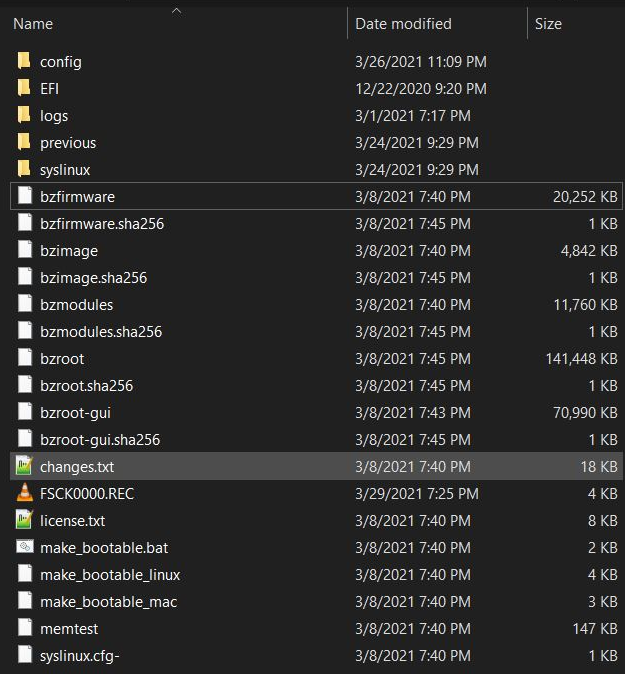The height and width of the screenshot is (674, 625).
Task: Sort by the Date modified column header
Action: 403,24
